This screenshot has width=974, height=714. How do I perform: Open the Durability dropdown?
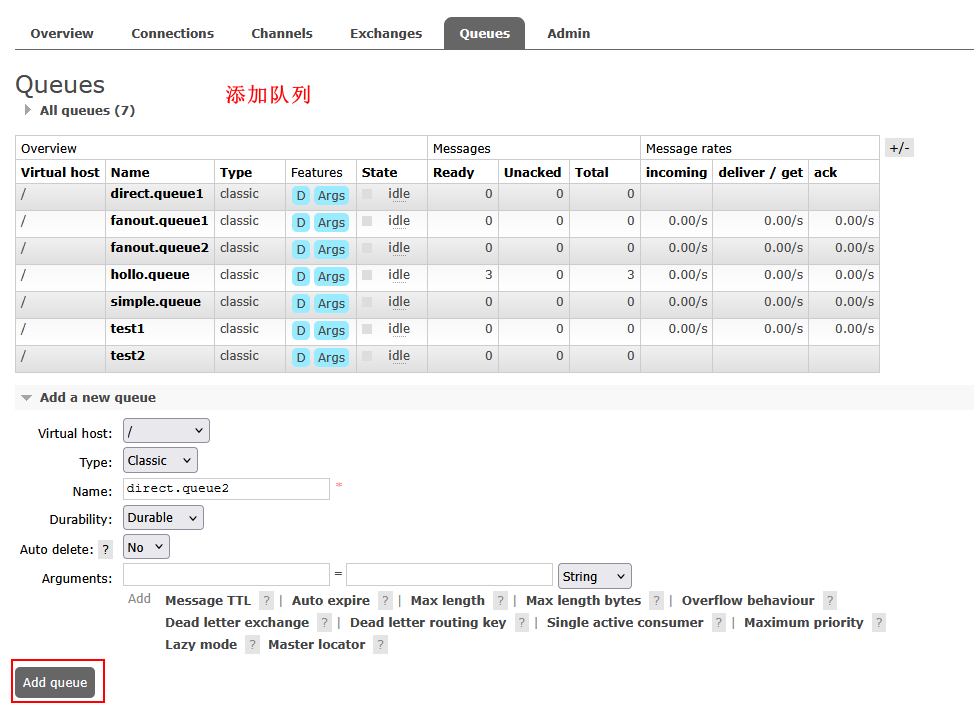(x=163, y=517)
